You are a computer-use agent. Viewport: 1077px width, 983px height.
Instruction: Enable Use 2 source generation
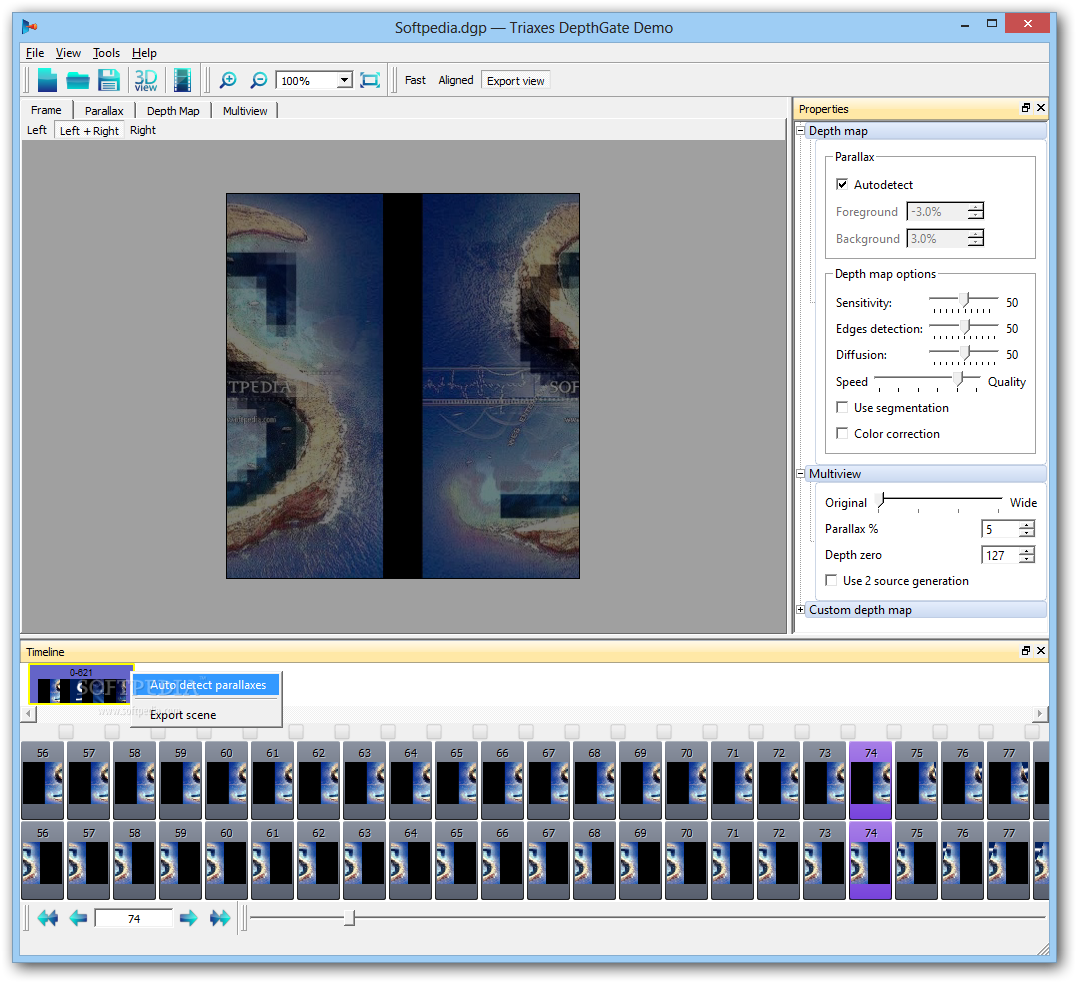pos(831,580)
